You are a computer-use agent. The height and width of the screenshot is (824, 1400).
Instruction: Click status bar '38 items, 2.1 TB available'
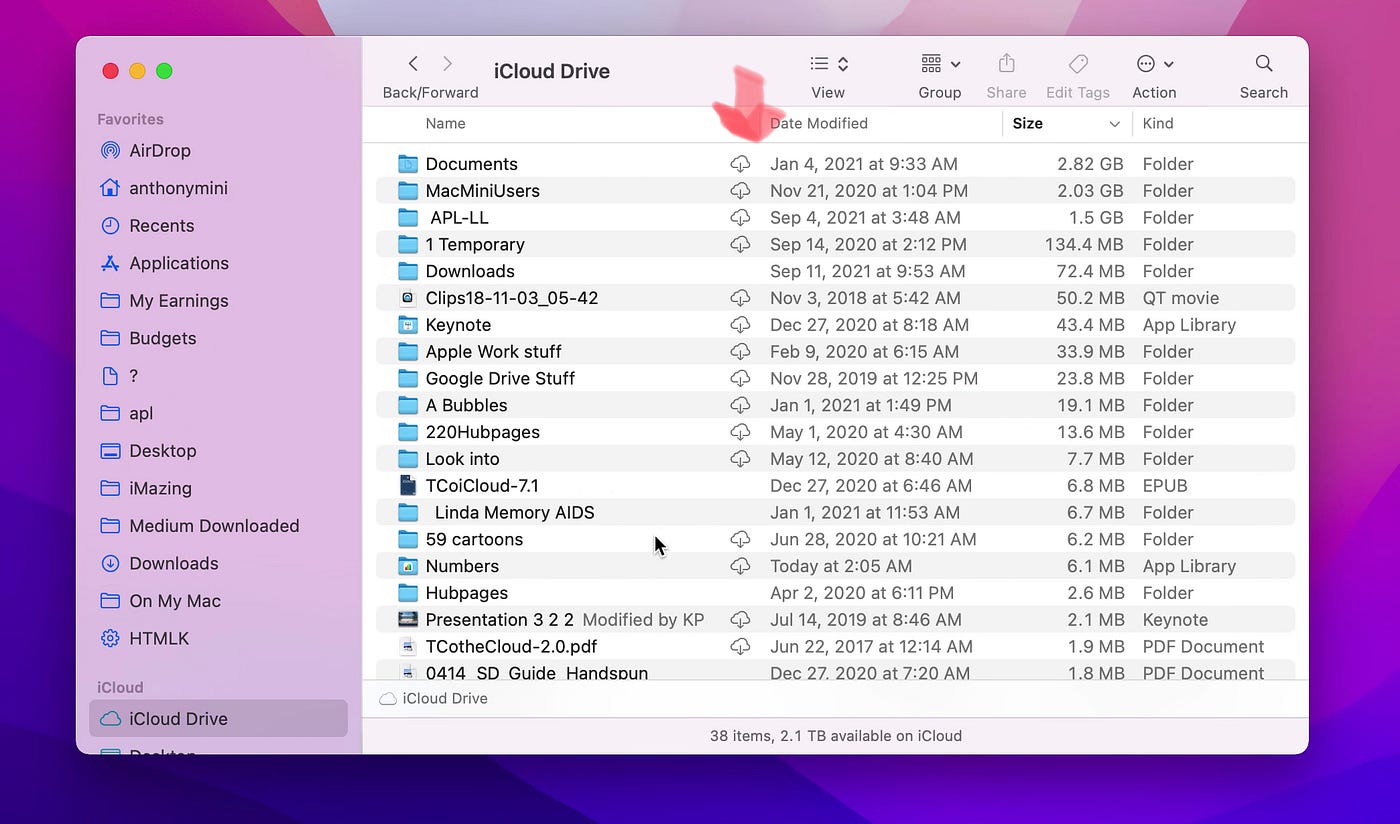coord(836,735)
